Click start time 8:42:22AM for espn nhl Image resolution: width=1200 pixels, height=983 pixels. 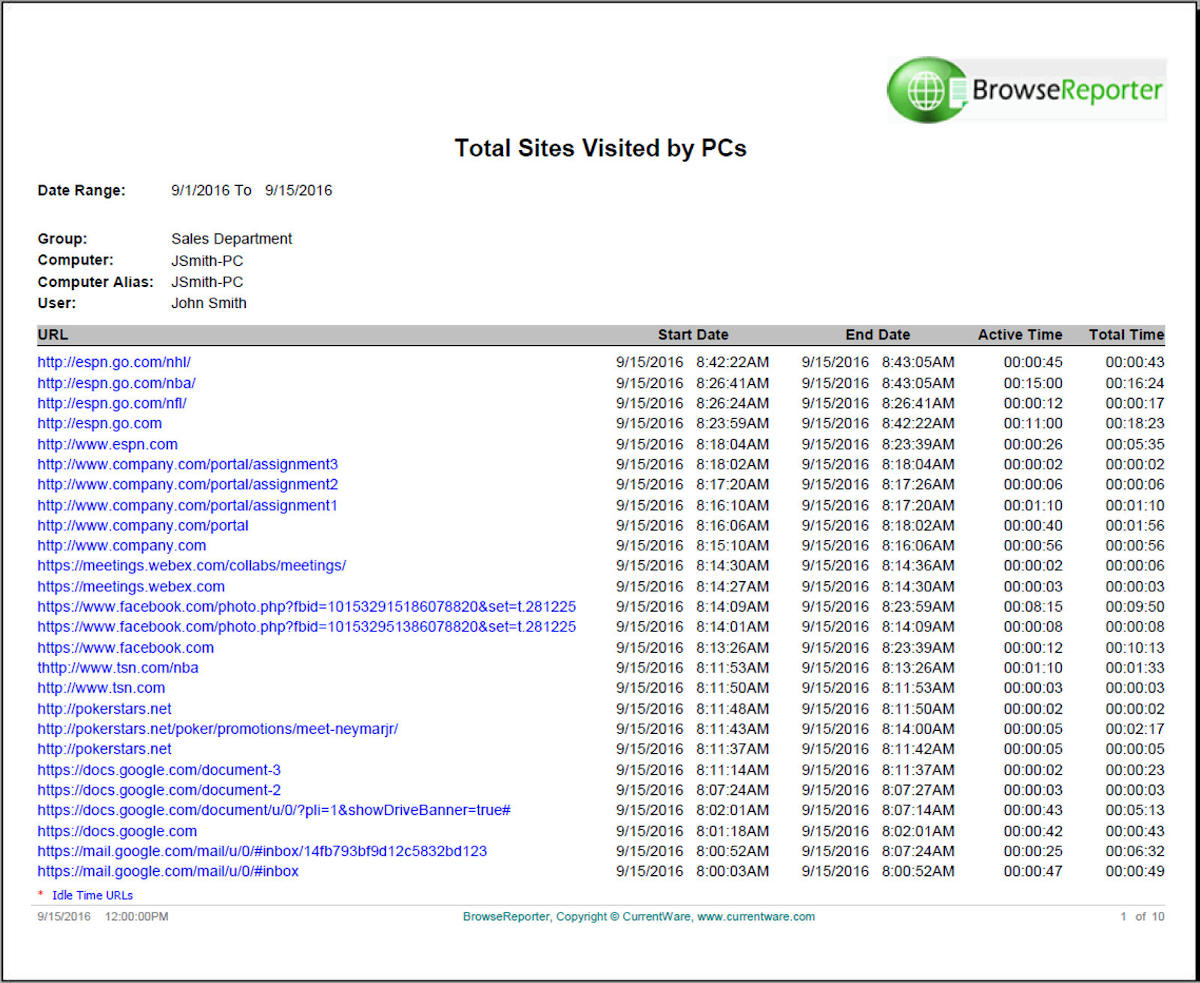coord(733,362)
